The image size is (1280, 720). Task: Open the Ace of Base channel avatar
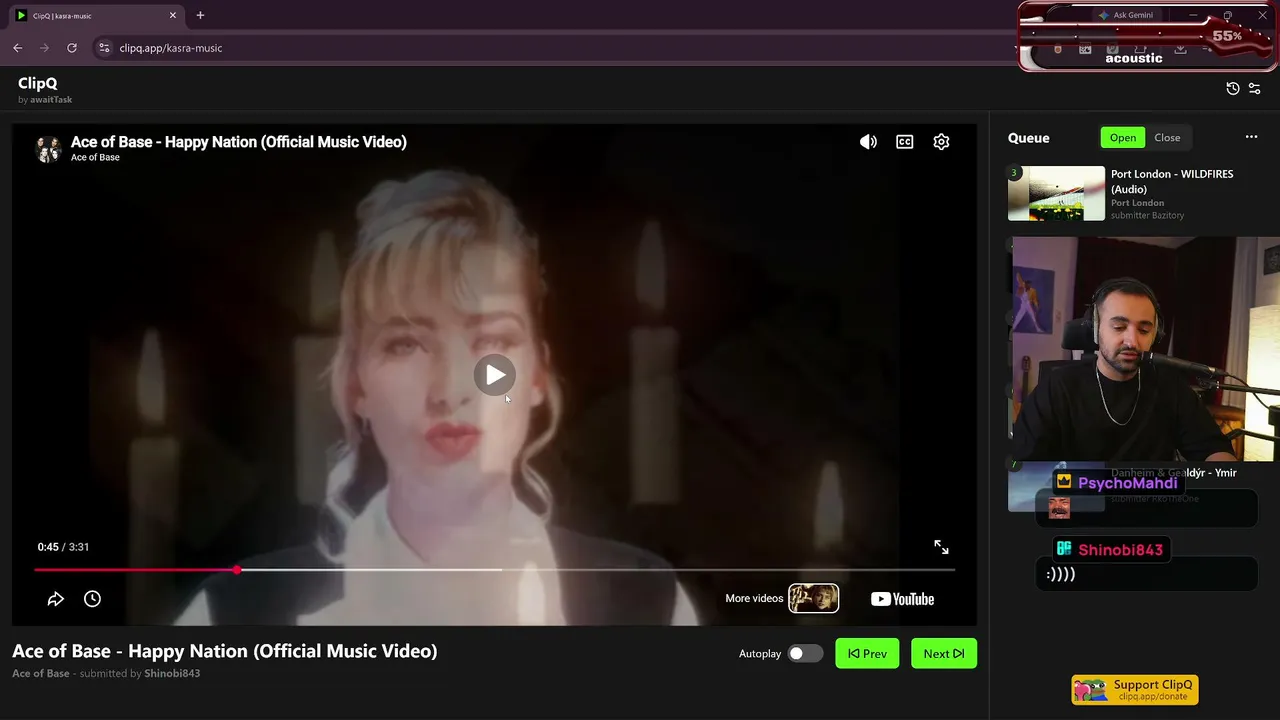pos(49,149)
